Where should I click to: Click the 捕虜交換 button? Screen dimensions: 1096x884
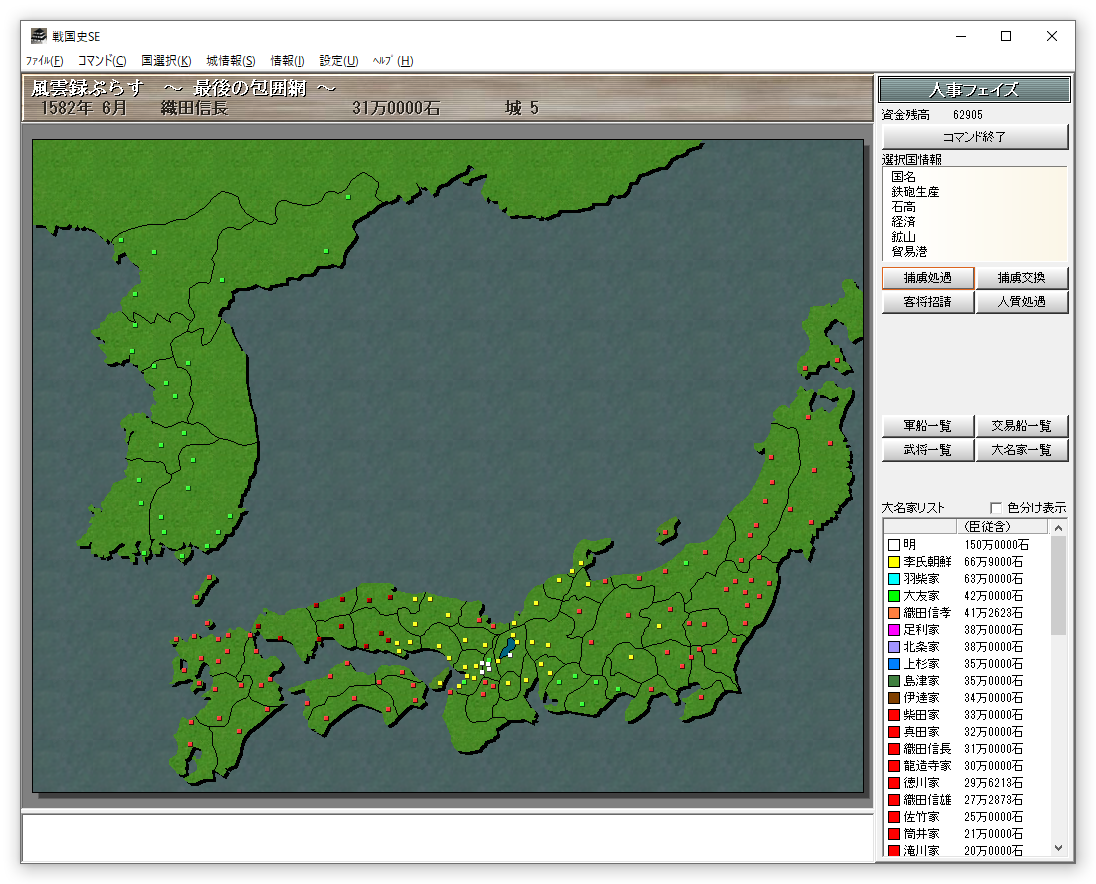tap(1022, 278)
